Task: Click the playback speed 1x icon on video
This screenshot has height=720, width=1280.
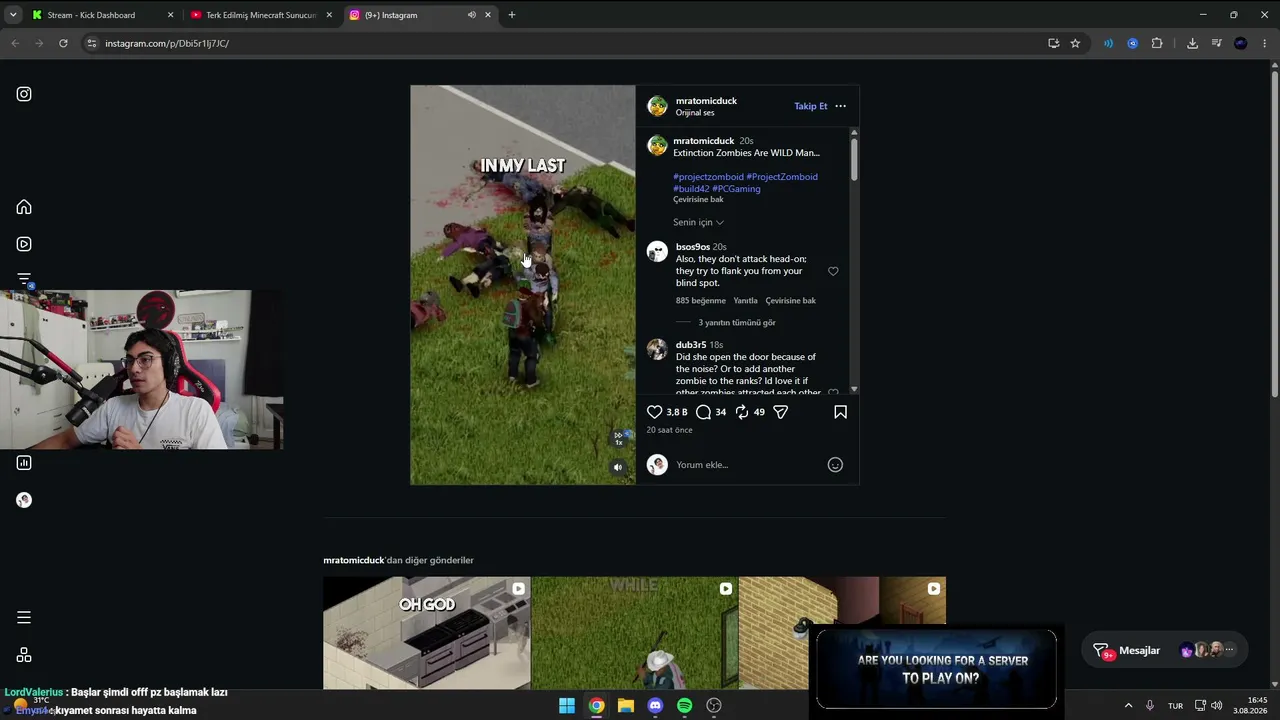Action: (618, 438)
